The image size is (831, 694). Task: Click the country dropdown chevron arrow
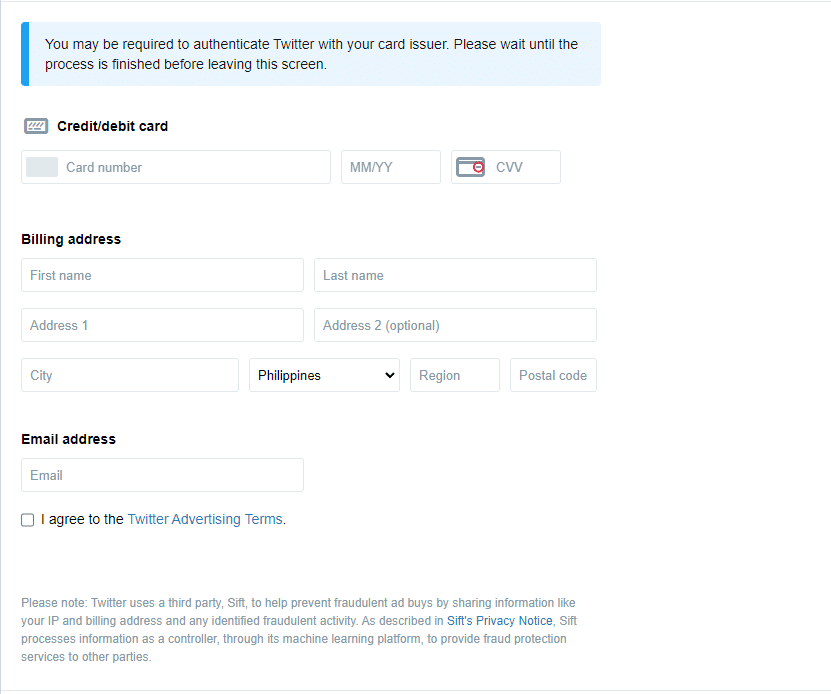click(x=390, y=375)
